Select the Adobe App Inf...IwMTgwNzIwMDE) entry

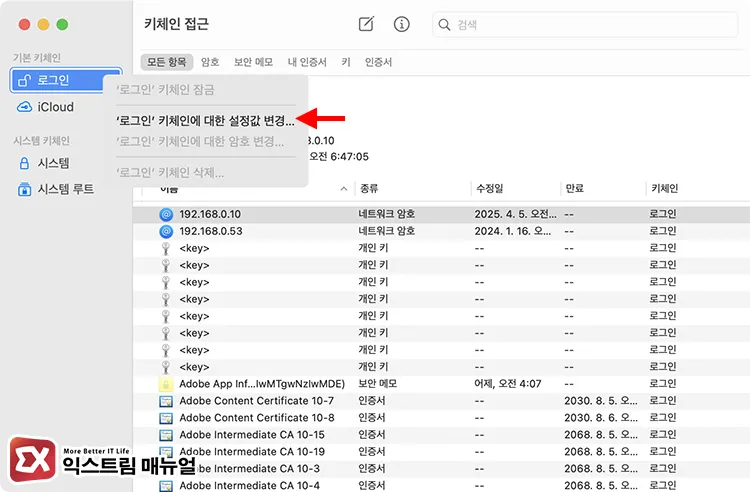(x=262, y=384)
